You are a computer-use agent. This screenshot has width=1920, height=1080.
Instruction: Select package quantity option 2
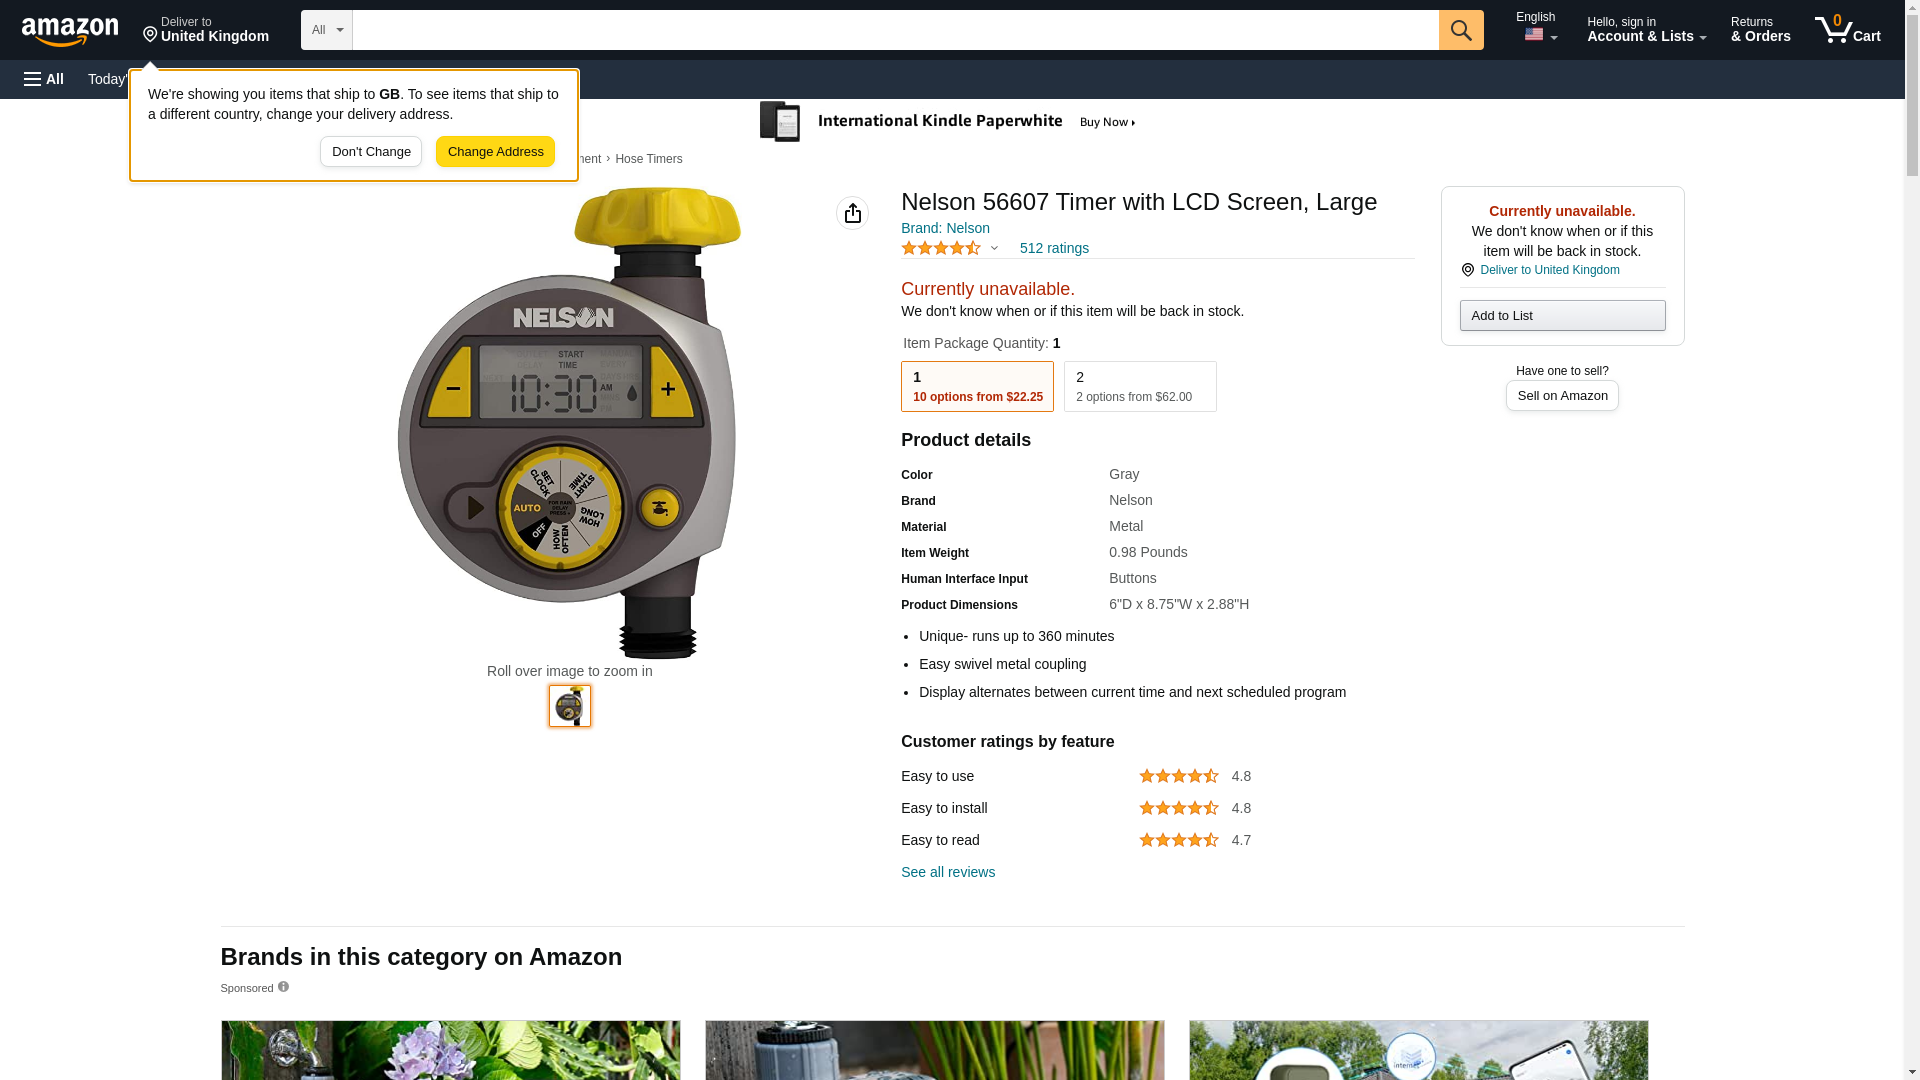click(x=1140, y=386)
